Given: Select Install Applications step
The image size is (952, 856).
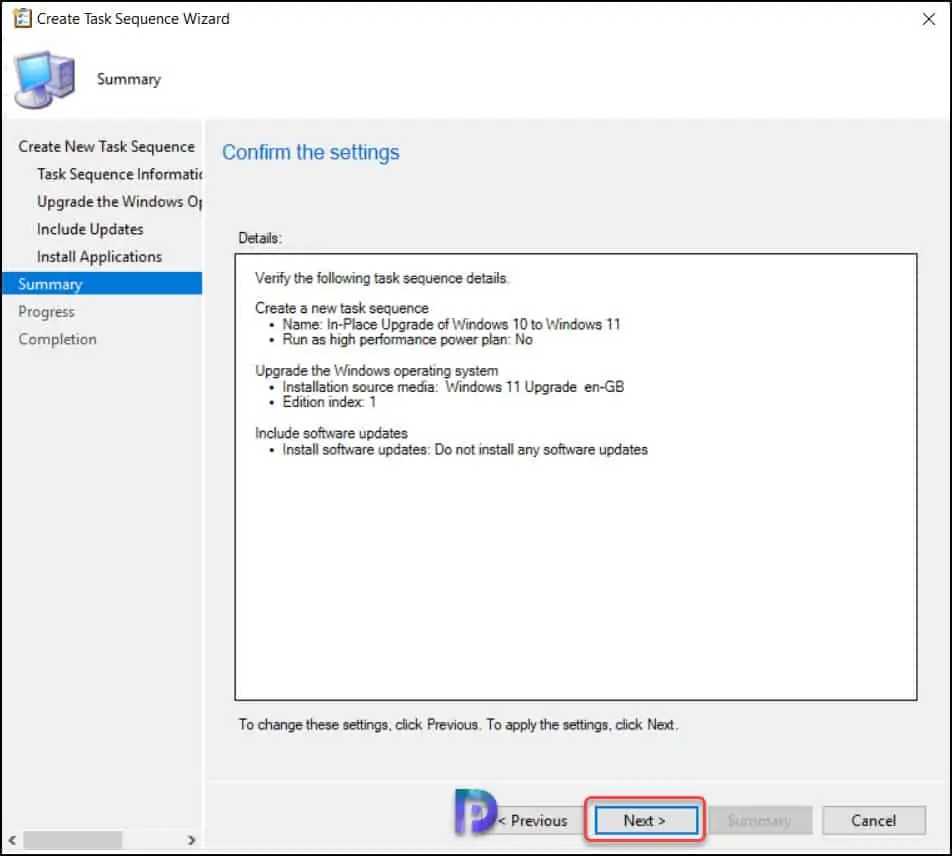Looking at the screenshot, I should point(99,257).
